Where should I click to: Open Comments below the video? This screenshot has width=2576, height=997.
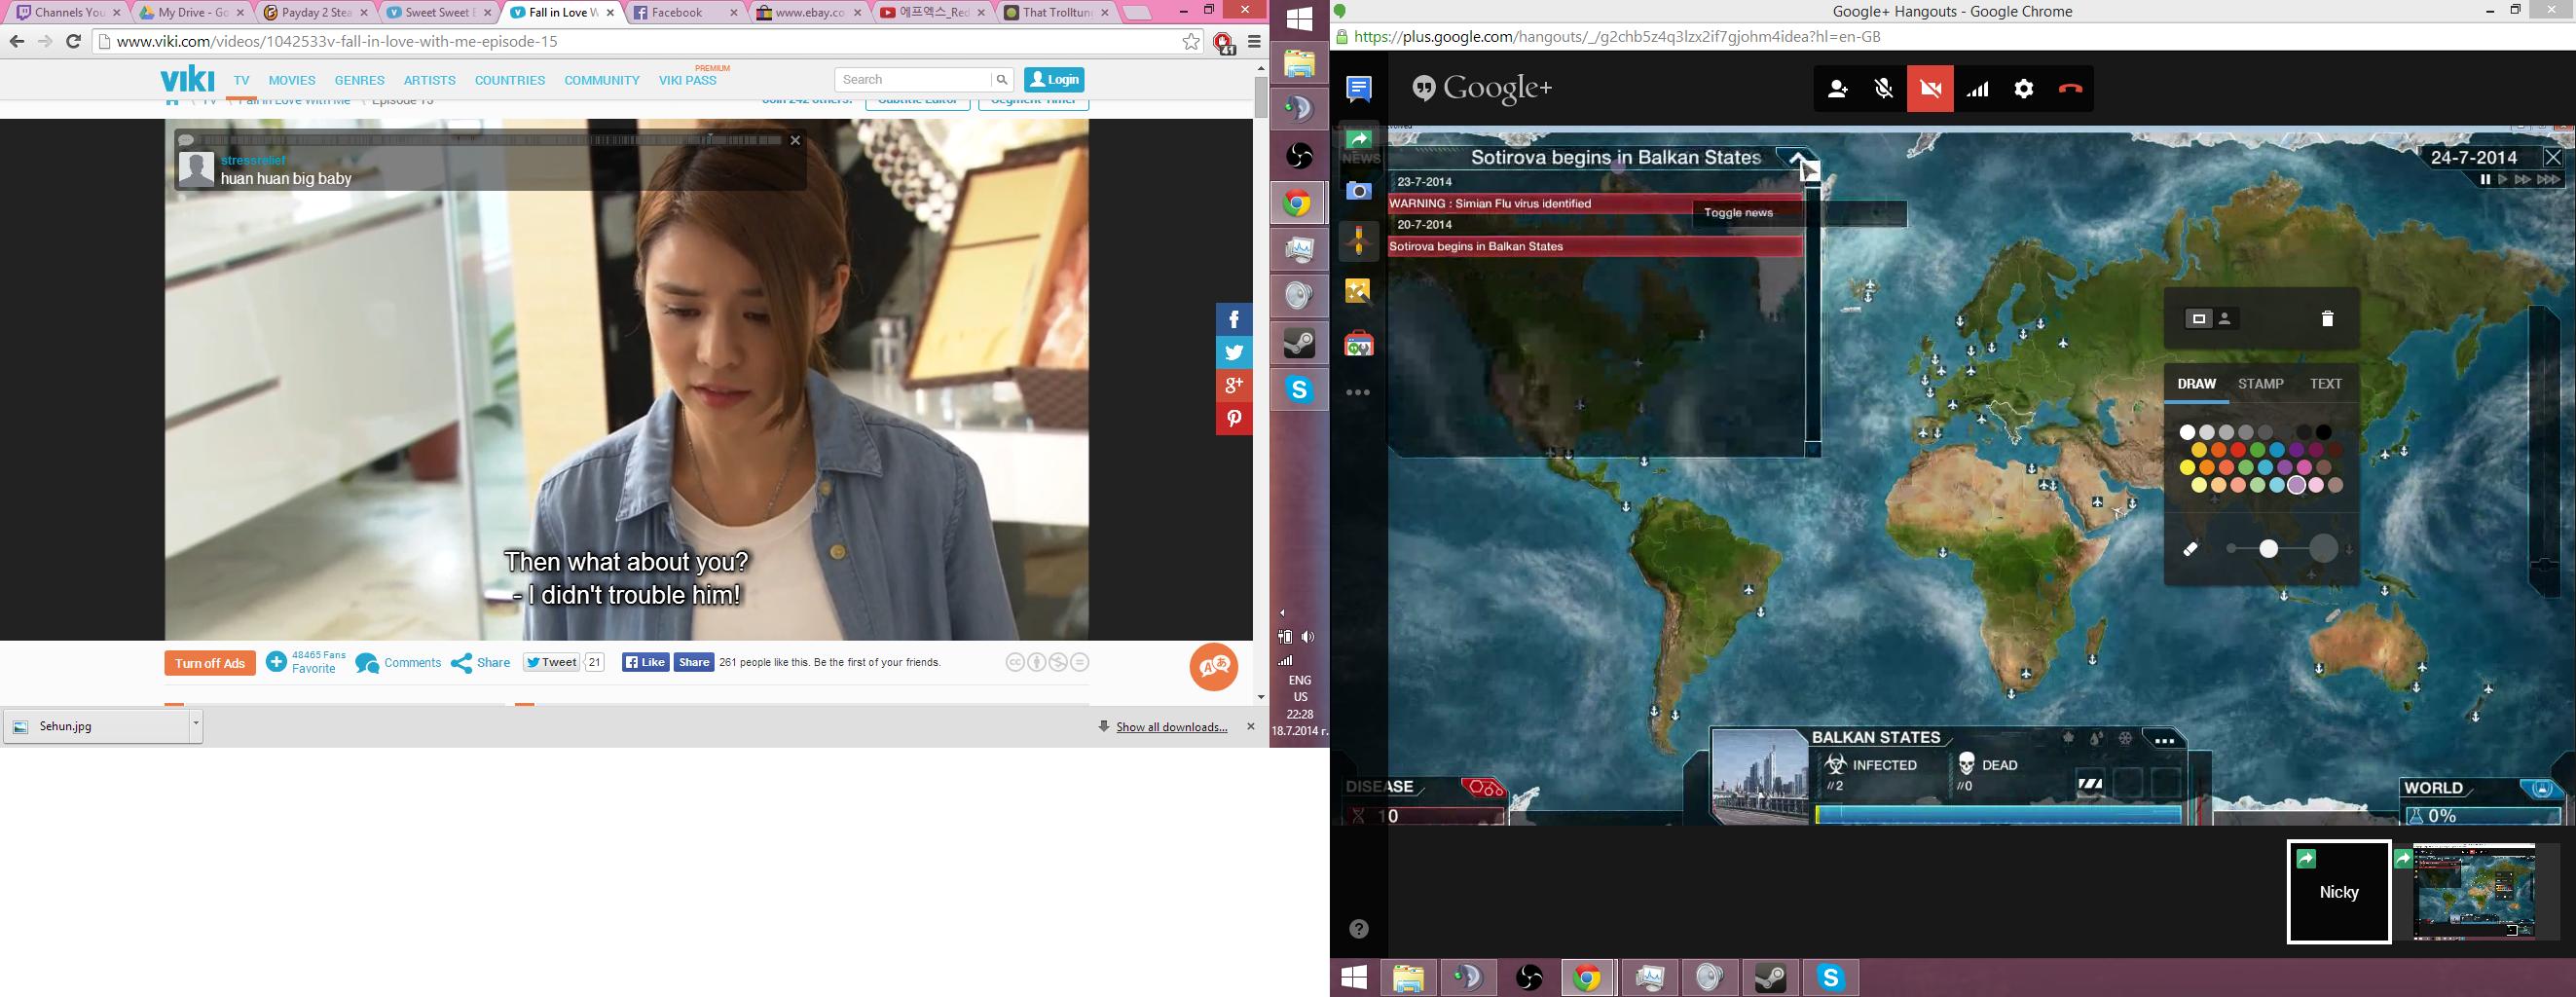[398, 663]
